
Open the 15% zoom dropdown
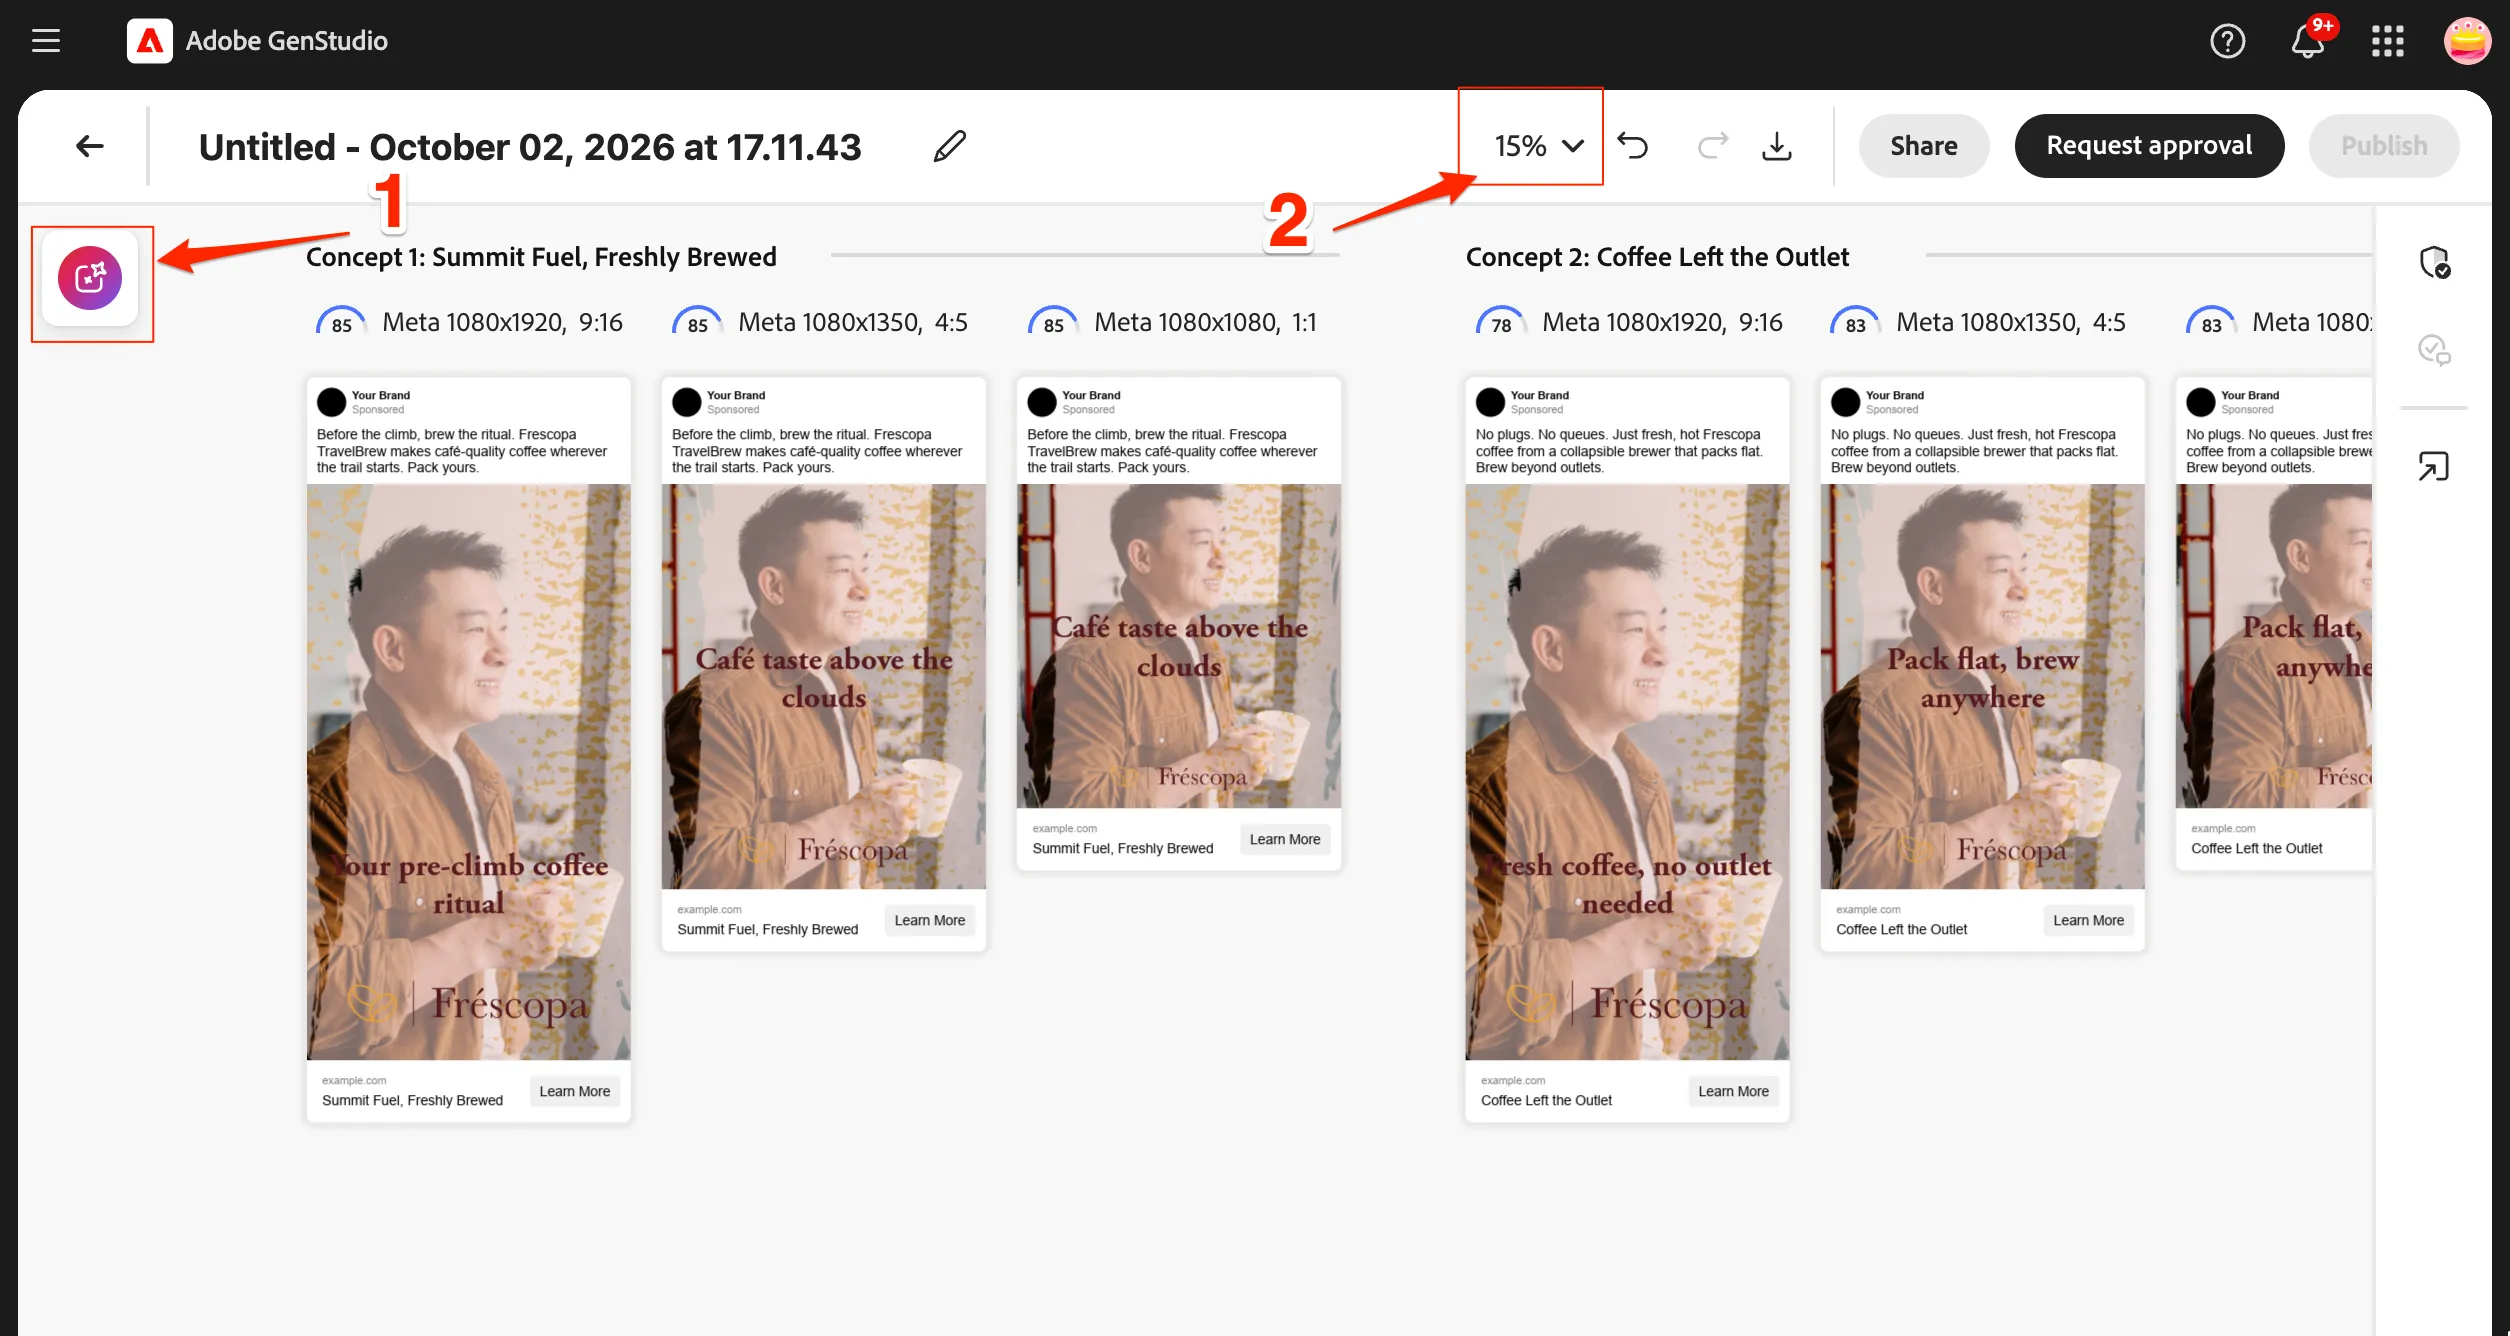point(1538,146)
